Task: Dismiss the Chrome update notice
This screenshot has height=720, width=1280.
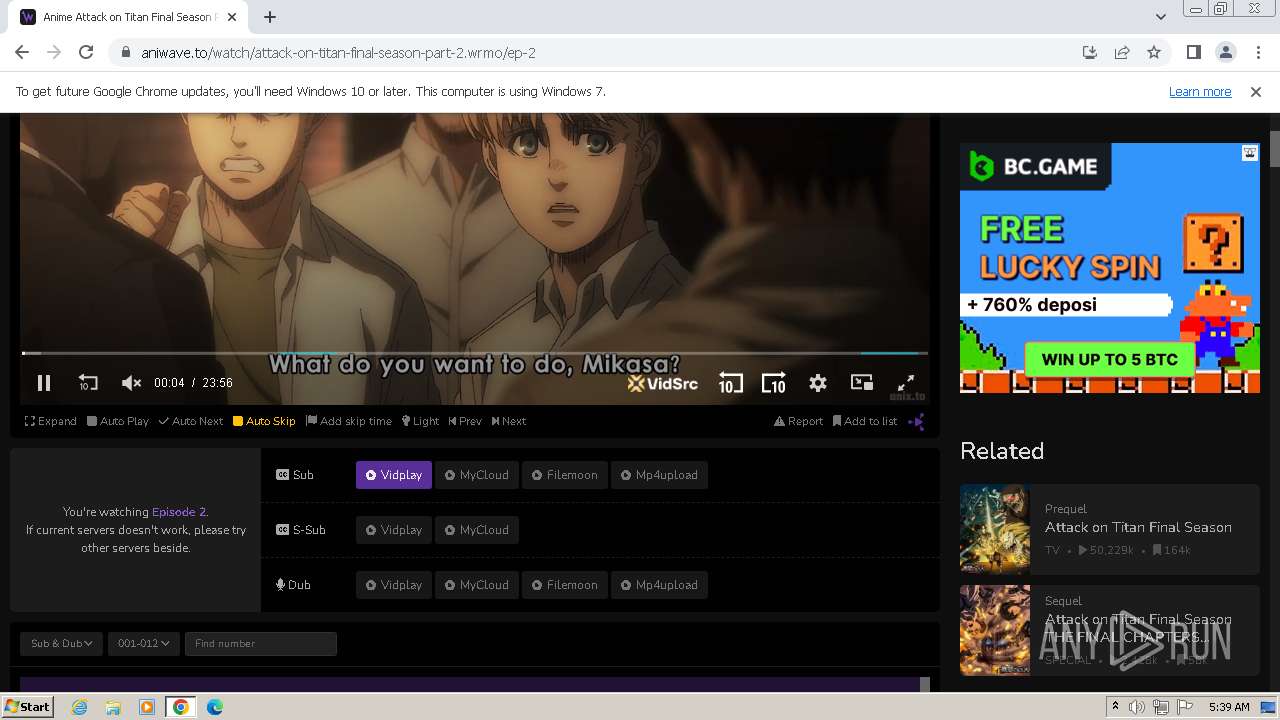Action: pos(1256,92)
